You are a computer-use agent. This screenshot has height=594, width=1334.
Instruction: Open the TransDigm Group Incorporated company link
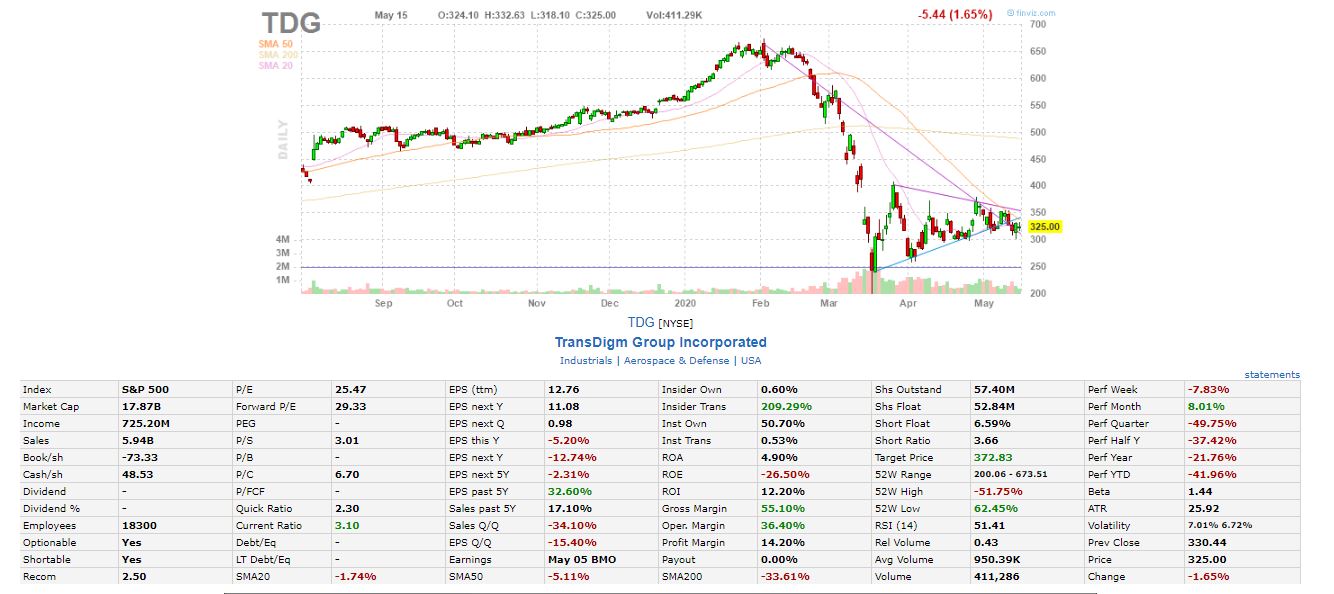660,342
